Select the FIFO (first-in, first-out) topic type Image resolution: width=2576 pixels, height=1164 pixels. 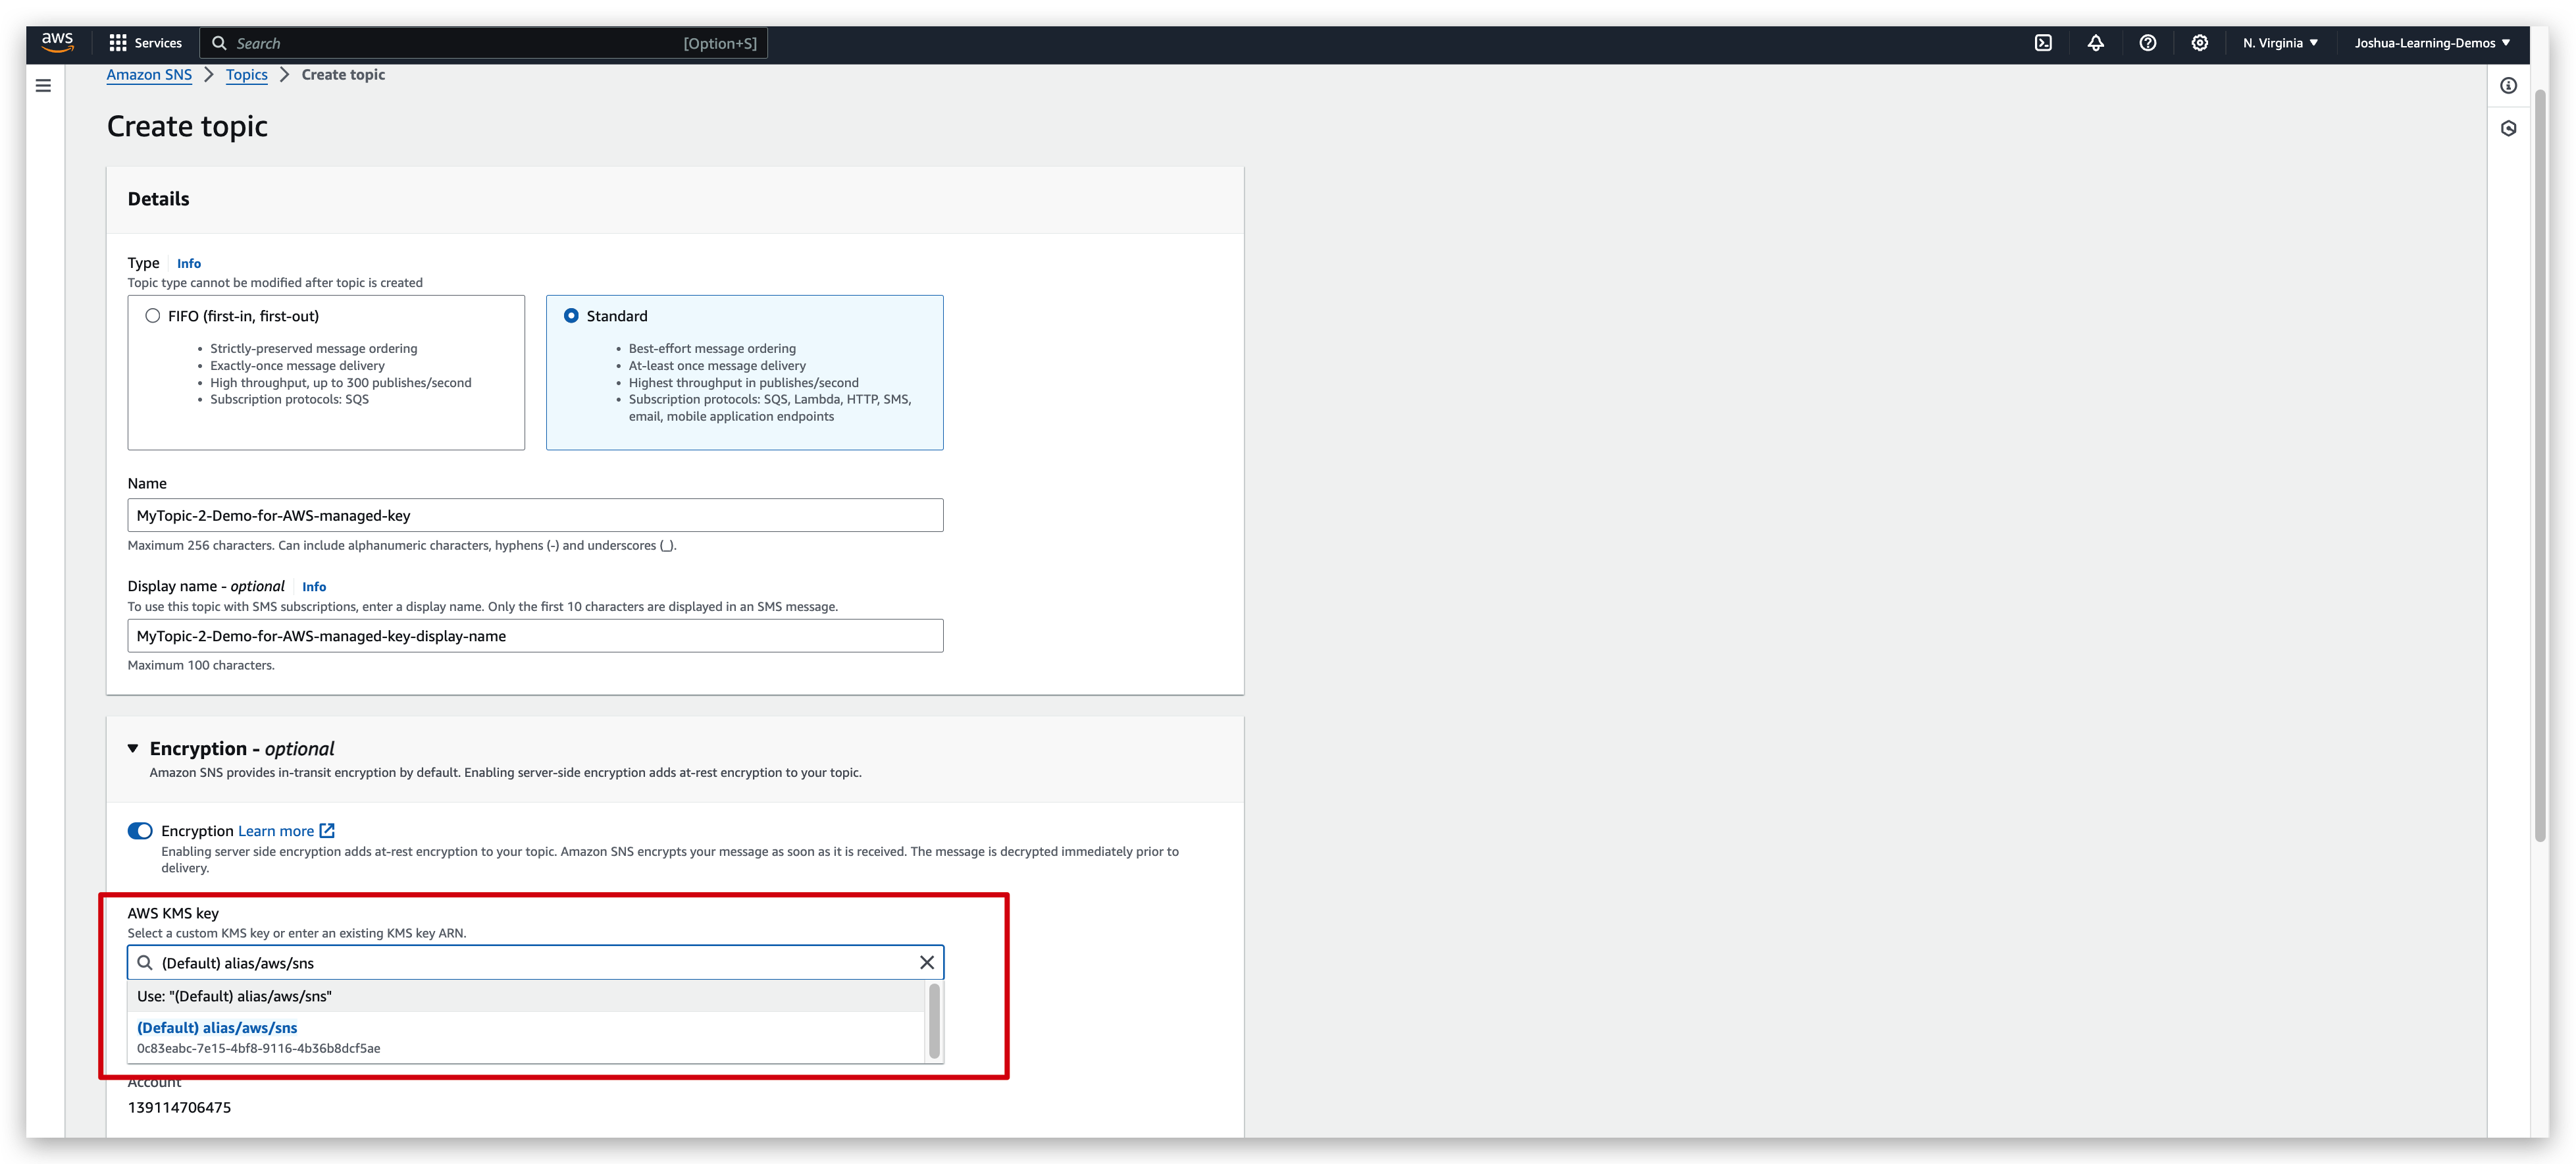(152, 315)
